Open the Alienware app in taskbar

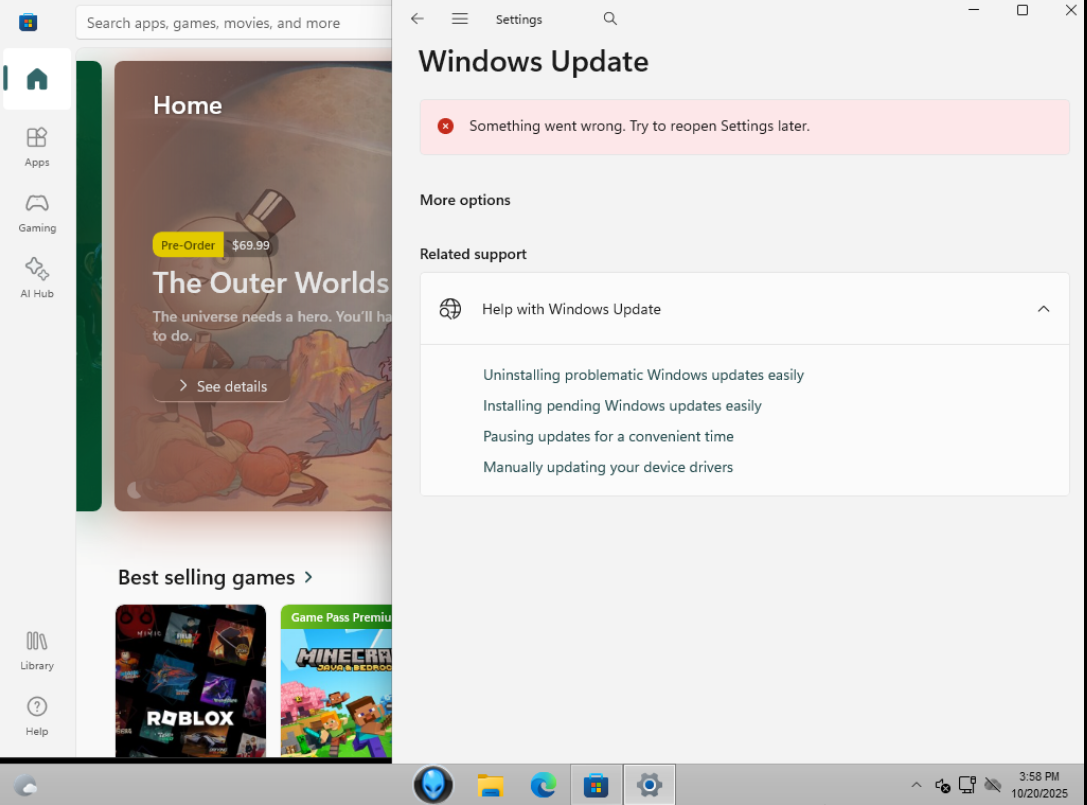(433, 784)
